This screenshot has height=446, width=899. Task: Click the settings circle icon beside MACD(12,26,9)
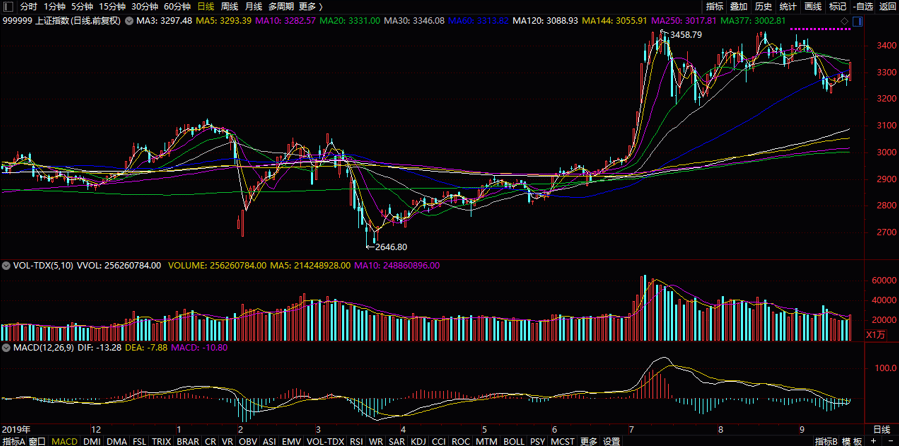(6, 347)
